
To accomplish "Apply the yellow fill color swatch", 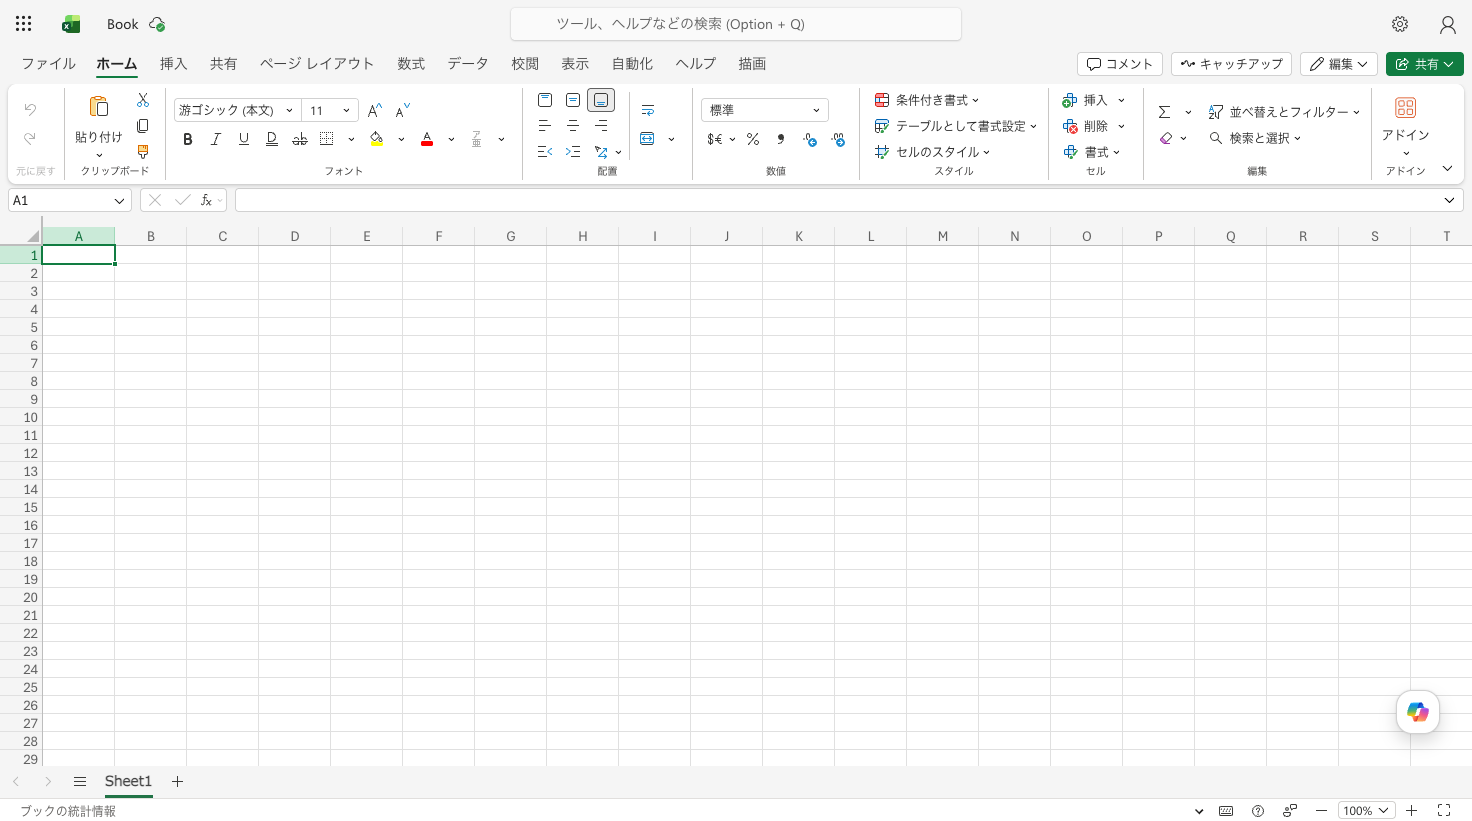I will pos(377,139).
